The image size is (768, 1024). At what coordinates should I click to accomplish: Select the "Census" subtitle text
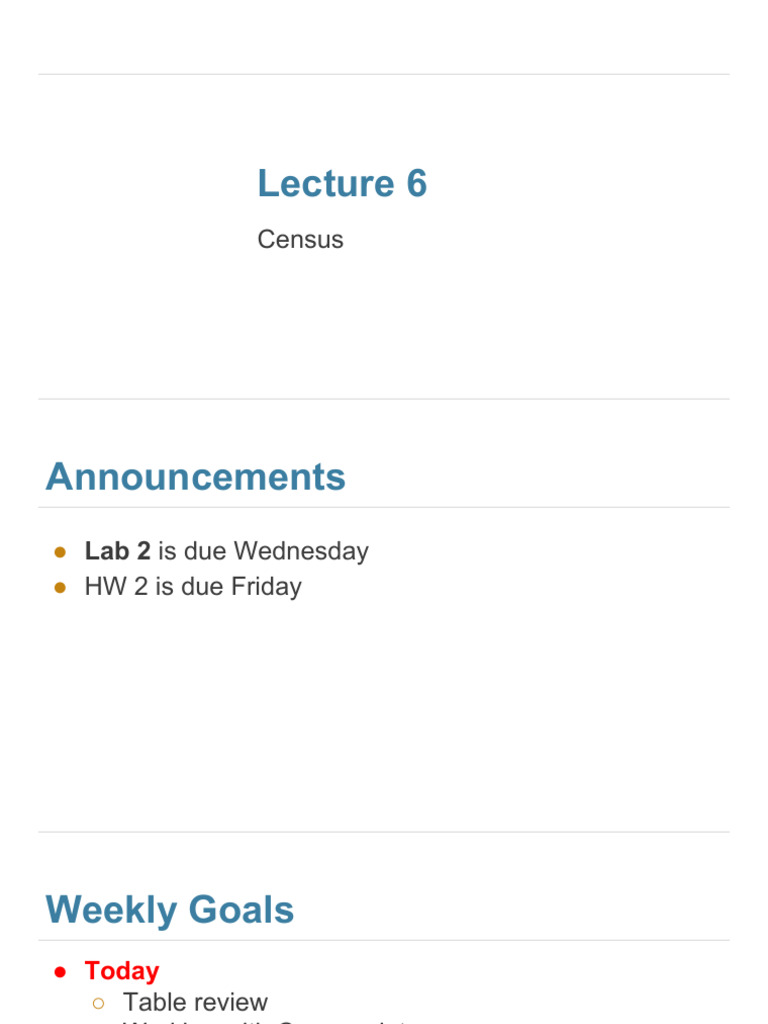pos(300,240)
